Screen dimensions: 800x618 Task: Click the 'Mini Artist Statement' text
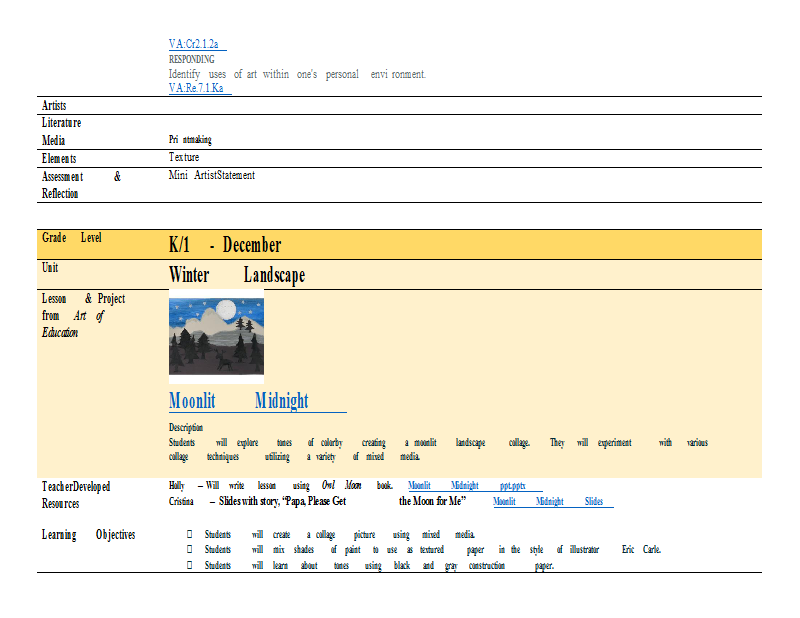[x=212, y=175]
